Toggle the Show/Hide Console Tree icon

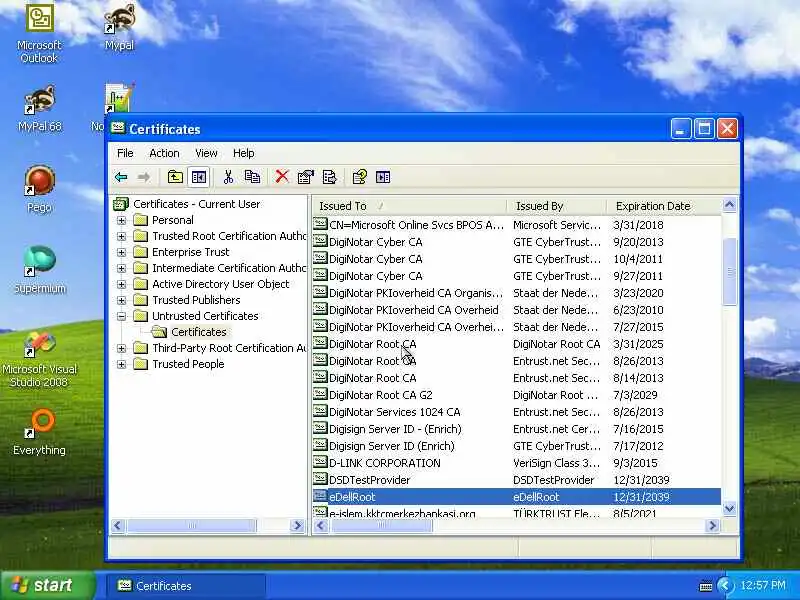pos(198,177)
